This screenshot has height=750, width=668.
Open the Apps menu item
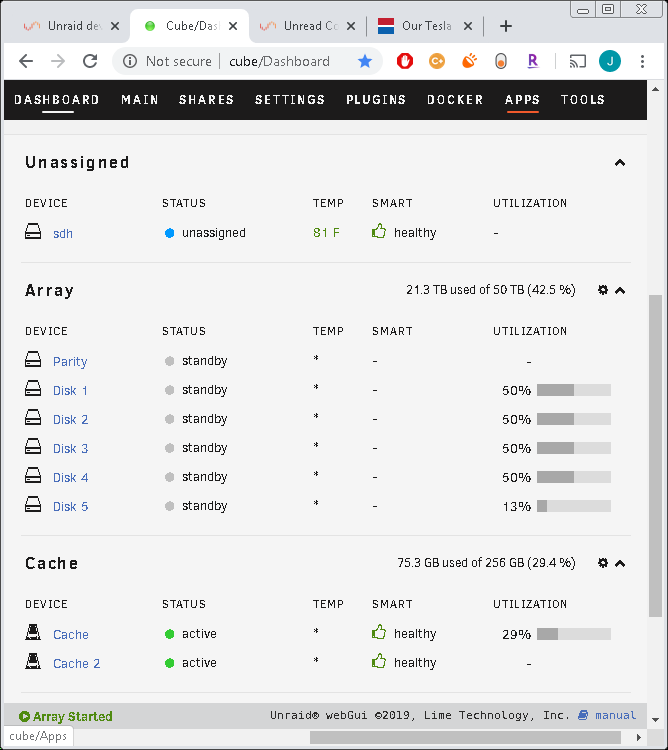(x=522, y=99)
